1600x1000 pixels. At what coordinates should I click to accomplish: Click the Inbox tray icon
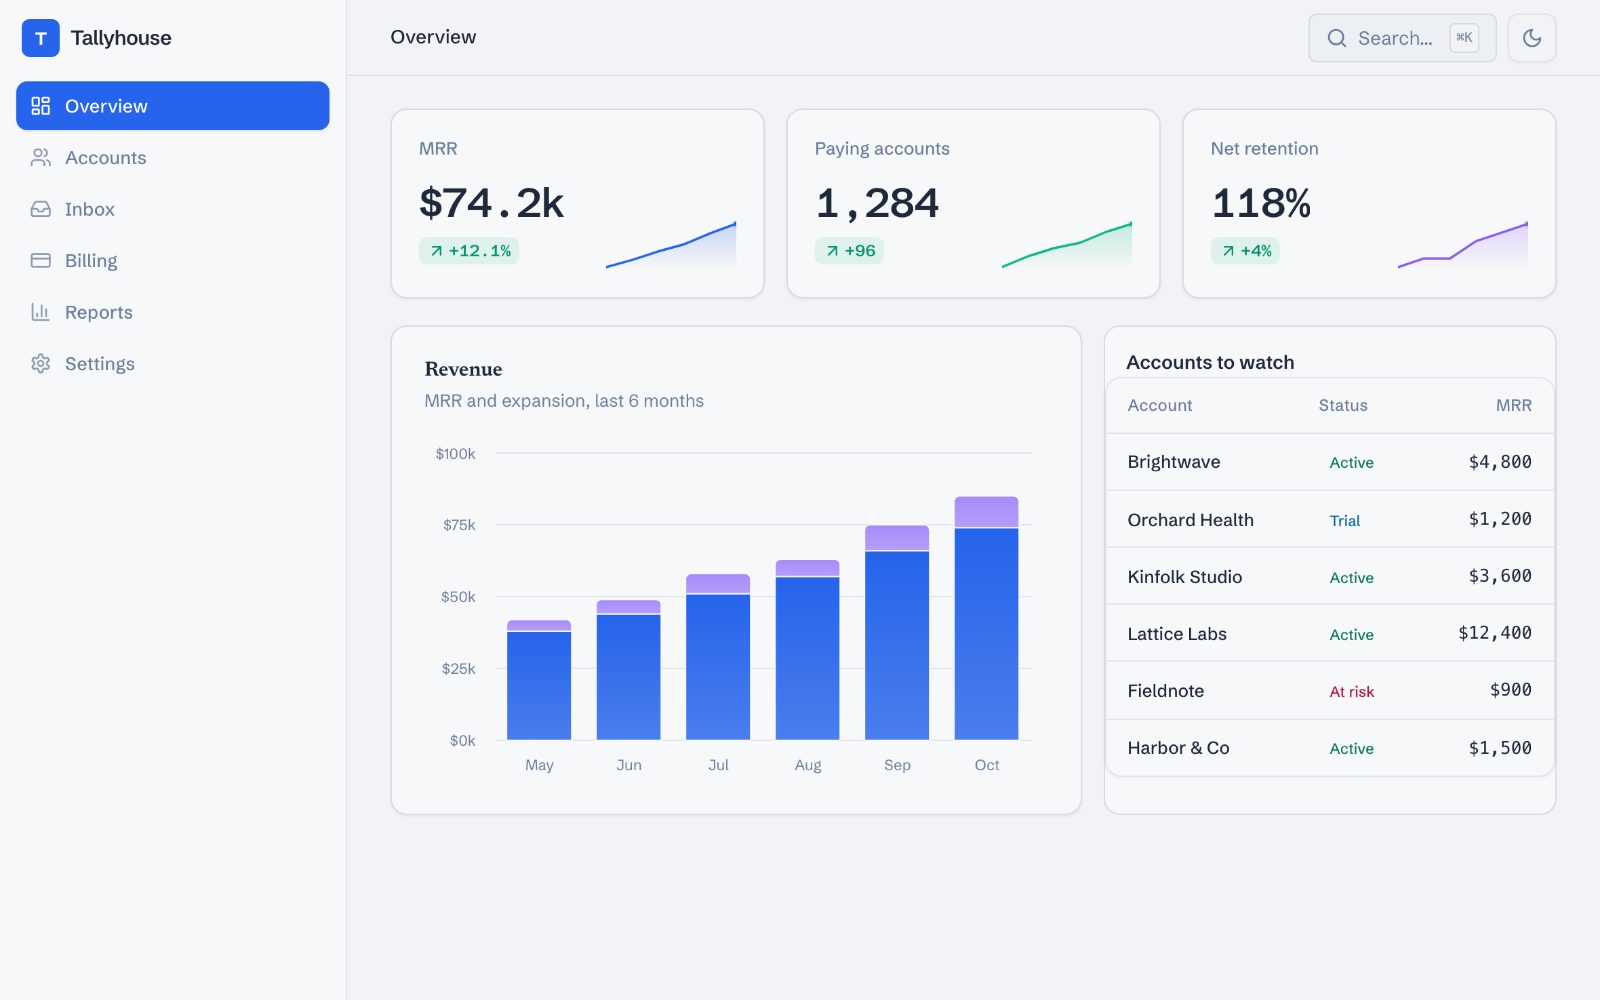click(41, 209)
